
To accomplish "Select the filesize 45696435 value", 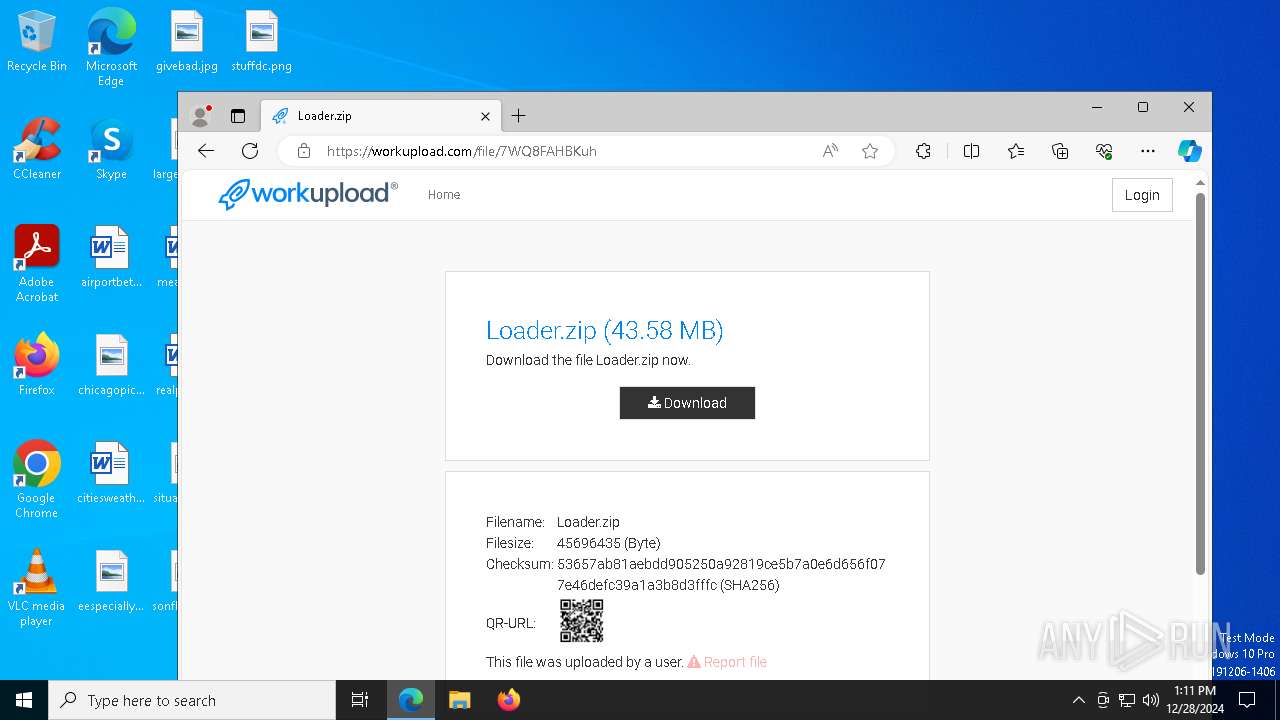I will (608, 543).
